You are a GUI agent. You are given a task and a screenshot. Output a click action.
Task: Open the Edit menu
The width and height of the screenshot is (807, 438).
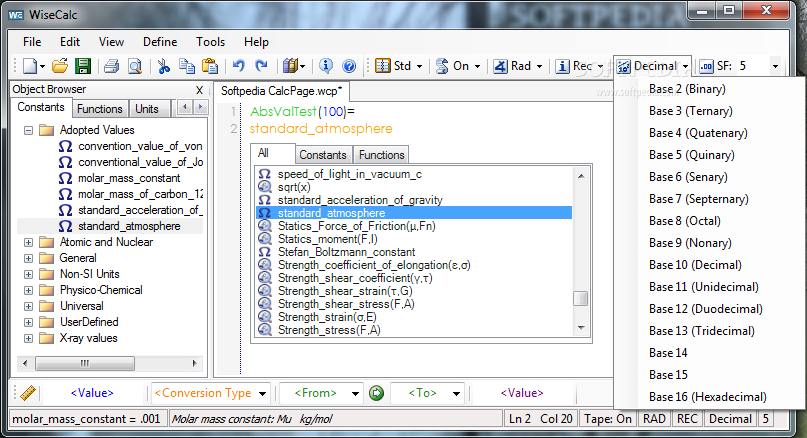69,42
